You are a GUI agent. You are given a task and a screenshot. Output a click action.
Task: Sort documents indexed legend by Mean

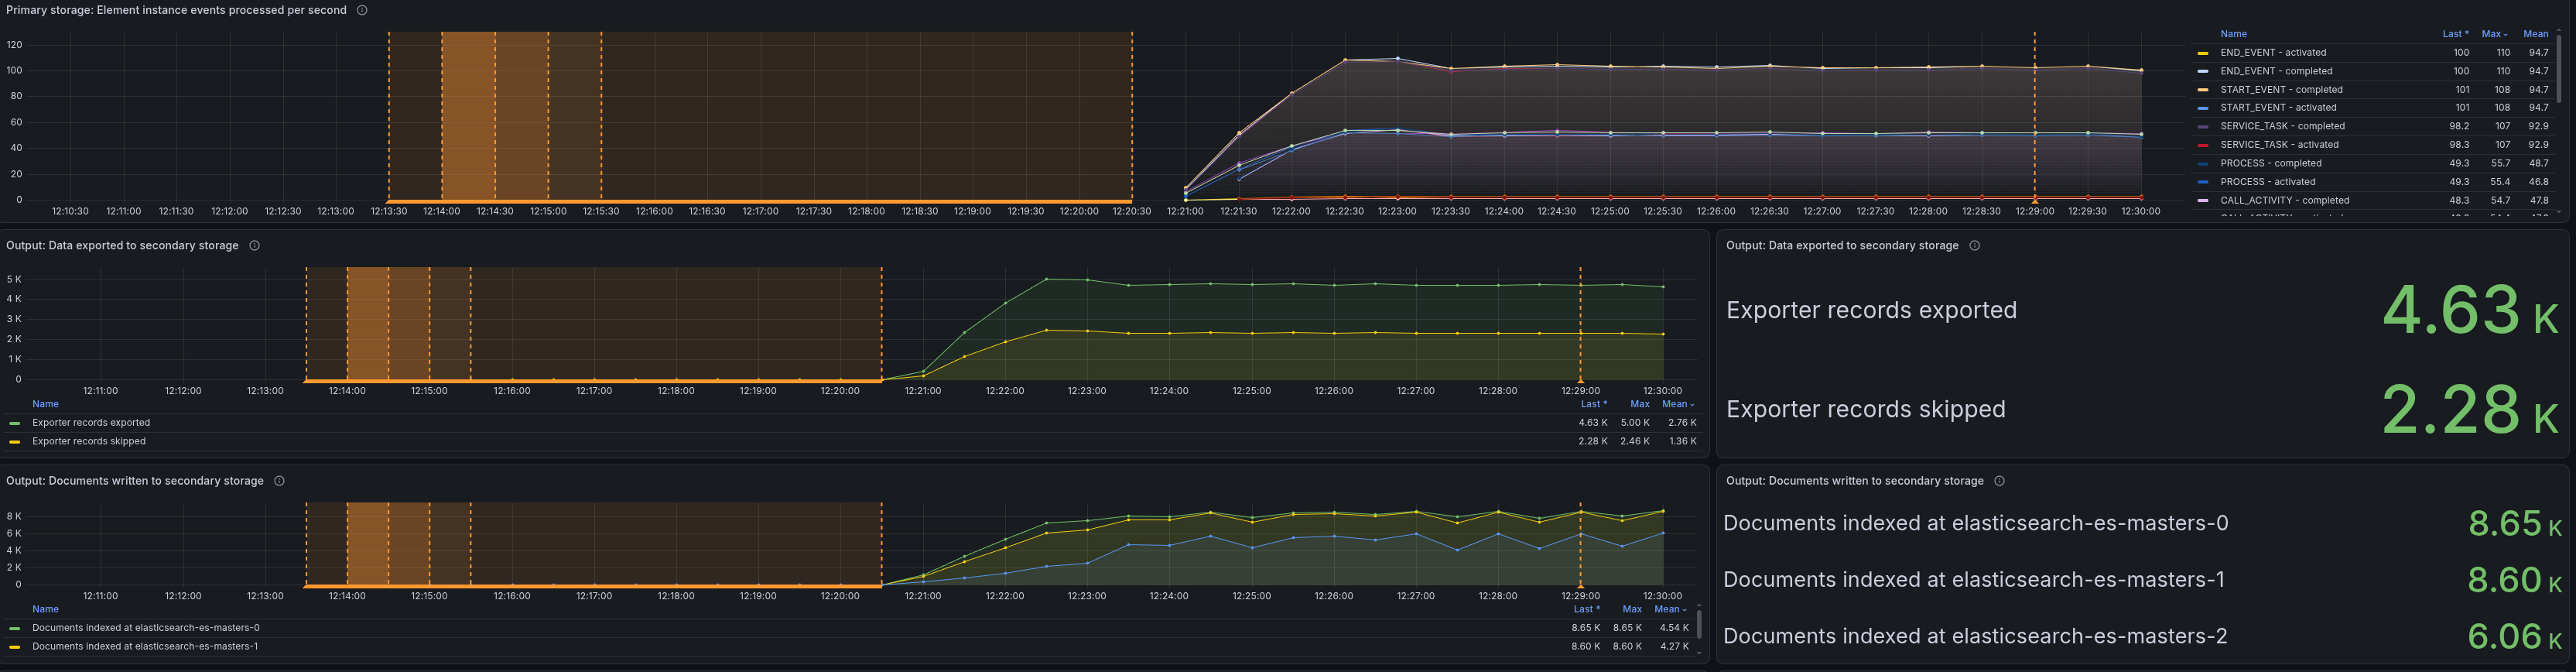[x=1670, y=609]
